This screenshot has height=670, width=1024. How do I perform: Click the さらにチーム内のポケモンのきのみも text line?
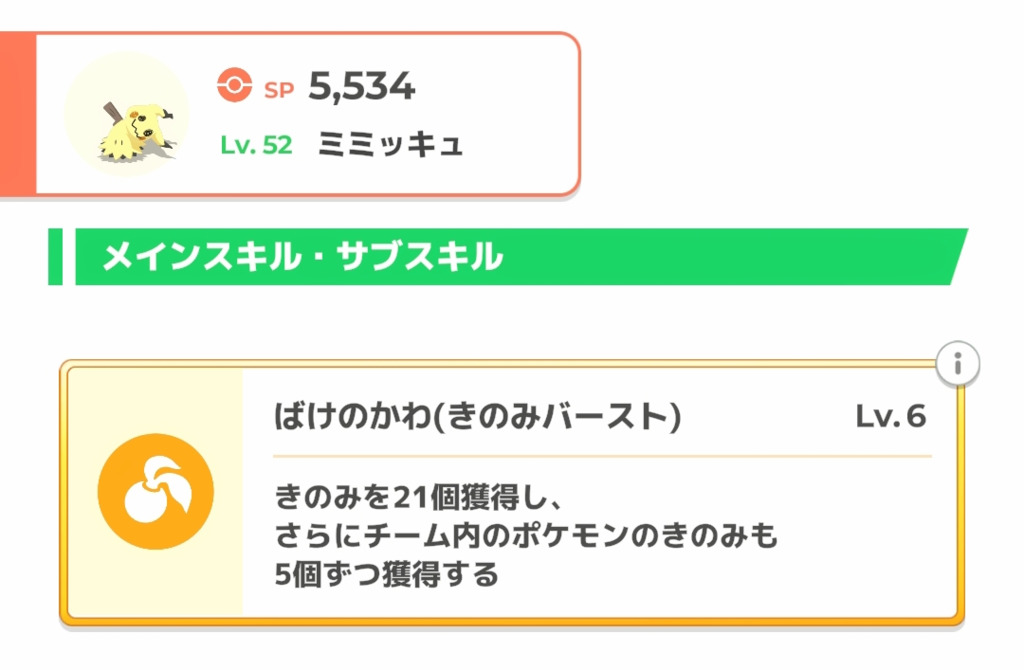pyautogui.click(x=526, y=537)
